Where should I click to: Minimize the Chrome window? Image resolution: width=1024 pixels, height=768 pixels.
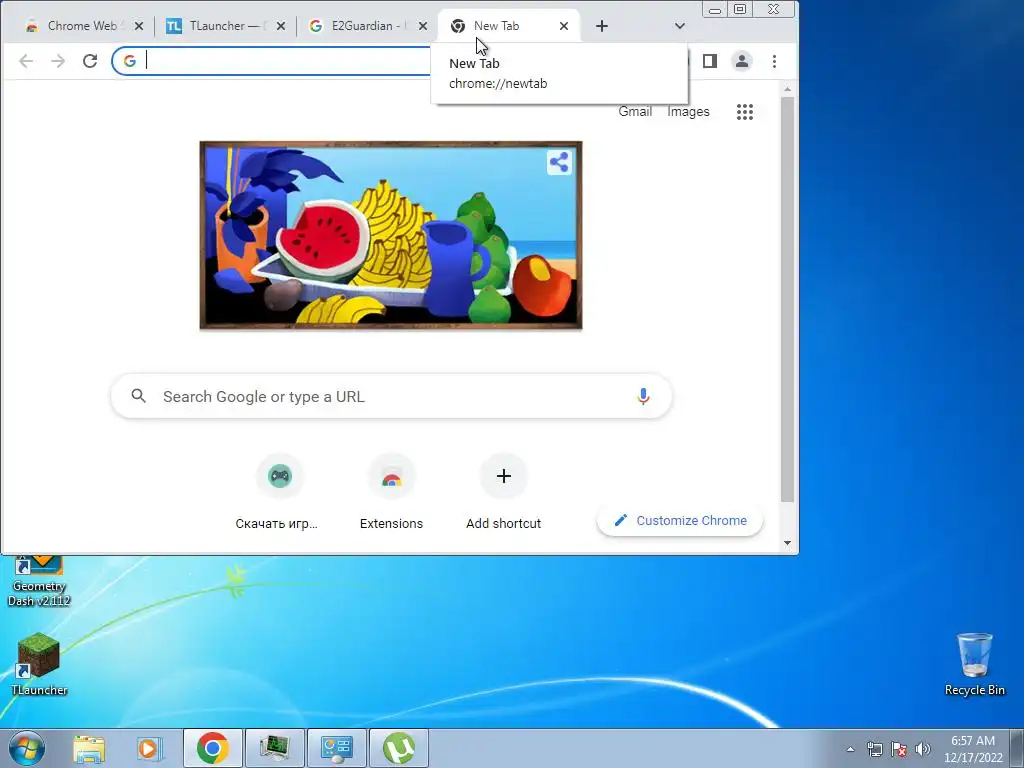[715, 10]
